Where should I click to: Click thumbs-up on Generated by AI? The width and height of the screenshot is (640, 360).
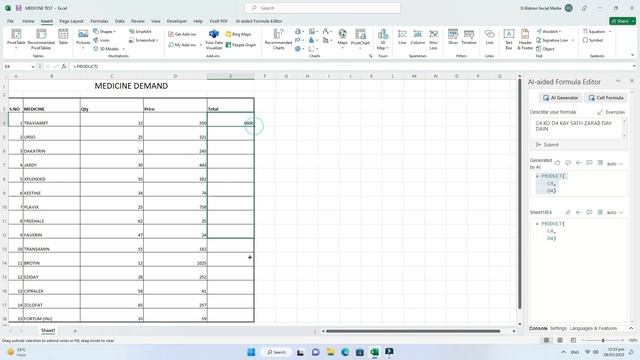click(x=558, y=162)
